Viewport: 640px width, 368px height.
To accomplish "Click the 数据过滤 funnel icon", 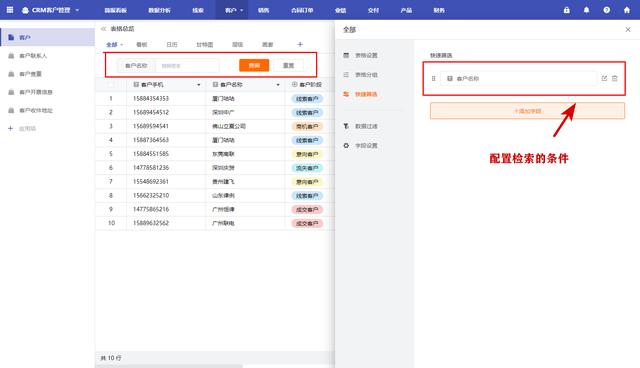I will 346,126.
